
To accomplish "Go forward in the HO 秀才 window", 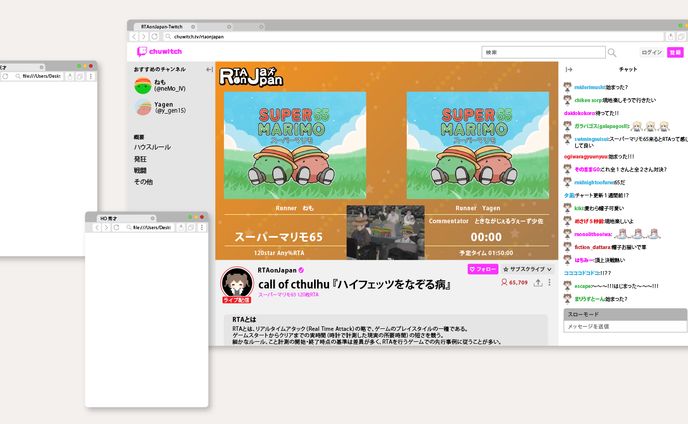I will click(x=106, y=227).
